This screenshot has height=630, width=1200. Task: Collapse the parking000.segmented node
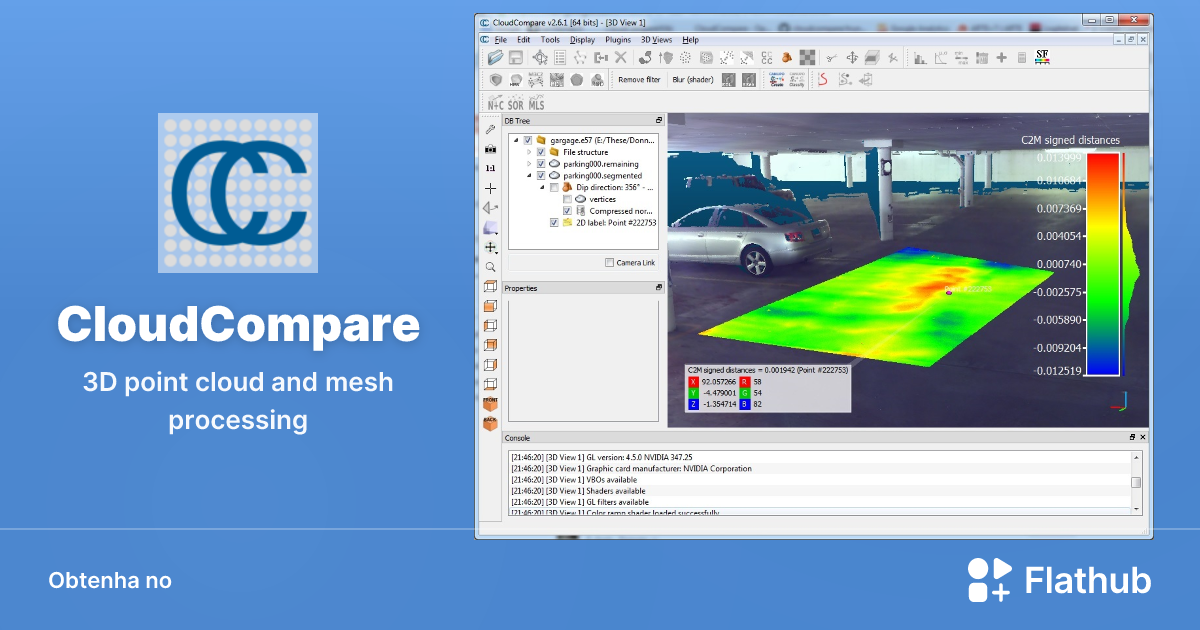coord(529,176)
